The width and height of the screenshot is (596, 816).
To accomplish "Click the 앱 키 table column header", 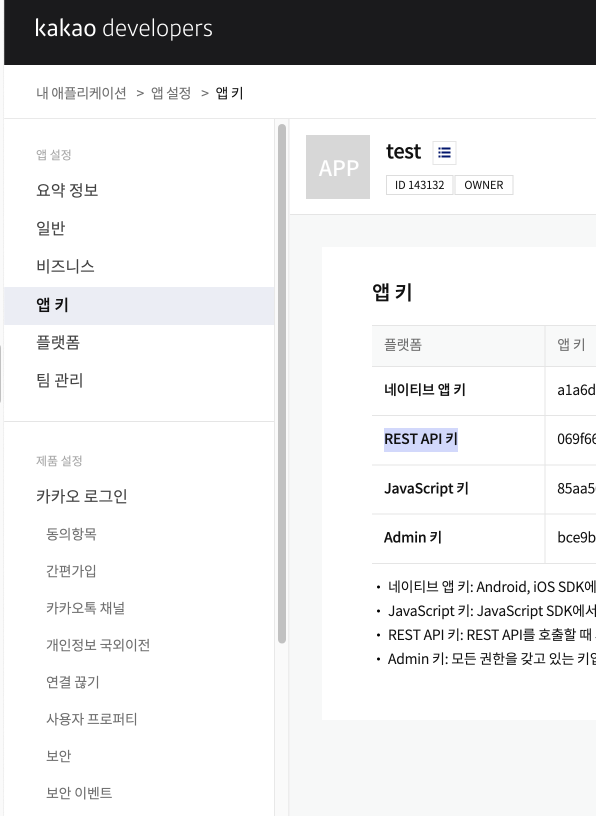I will [x=571, y=345].
